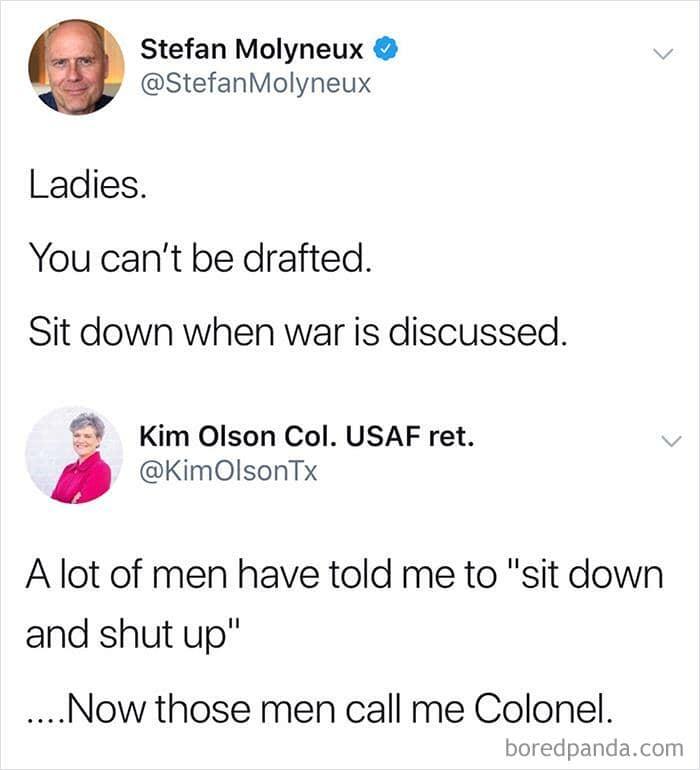The width and height of the screenshot is (700, 770).
Task: Click Kim Olson's profile avatar
Action: click(x=74, y=455)
